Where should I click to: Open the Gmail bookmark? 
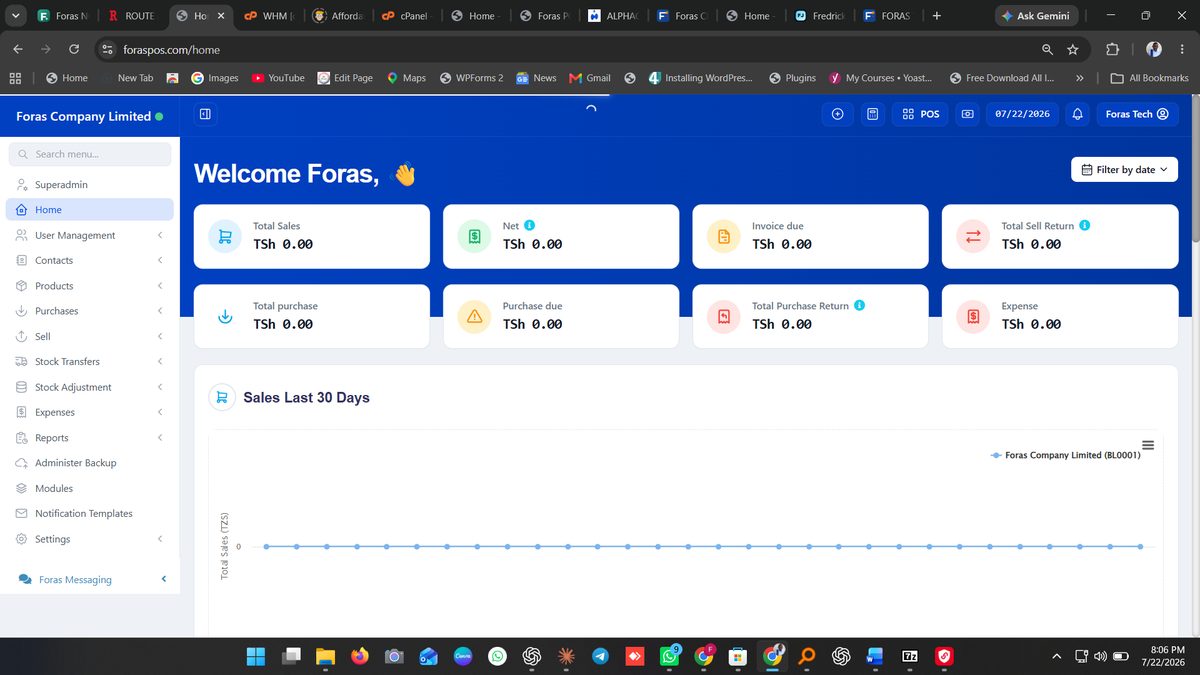[x=590, y=77]
